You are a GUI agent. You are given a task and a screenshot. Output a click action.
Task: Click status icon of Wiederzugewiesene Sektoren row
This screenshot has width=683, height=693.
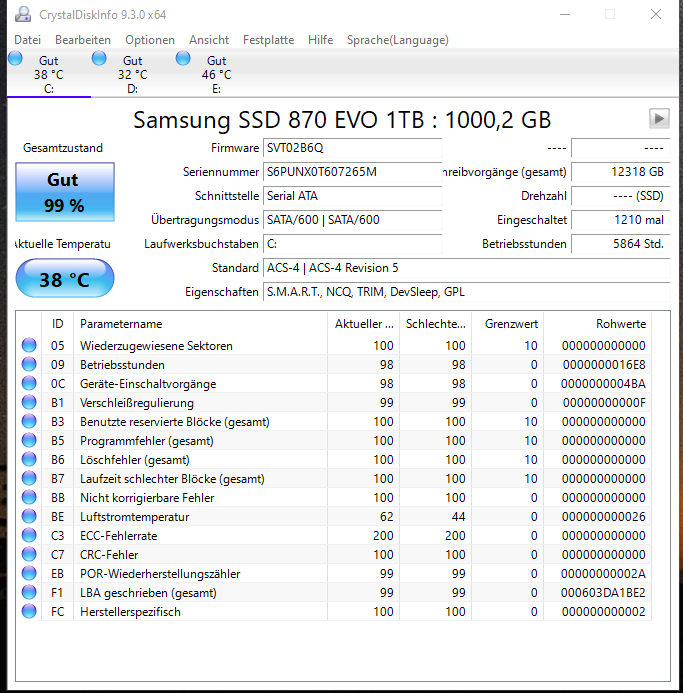coord(29,345)
